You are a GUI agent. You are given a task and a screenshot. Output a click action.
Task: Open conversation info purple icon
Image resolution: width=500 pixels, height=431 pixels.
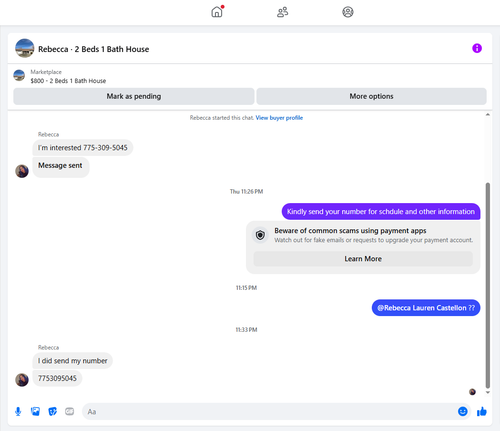click(x=477, y=48)
